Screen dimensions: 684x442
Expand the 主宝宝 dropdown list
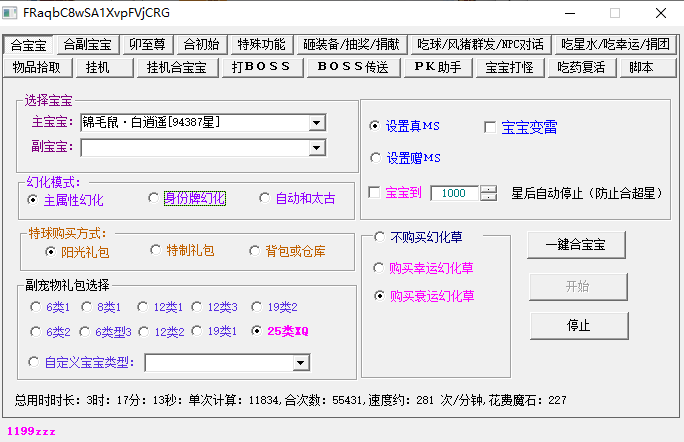tap(317, 122)
